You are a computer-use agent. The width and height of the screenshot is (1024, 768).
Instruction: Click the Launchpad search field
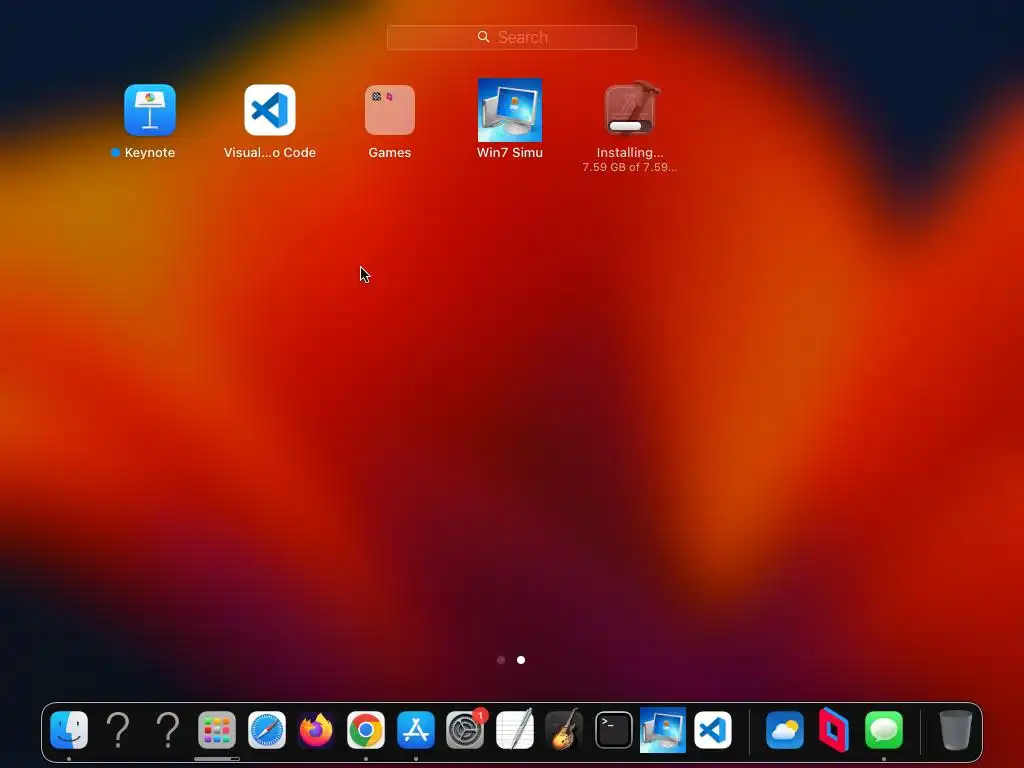pos(511,37)
